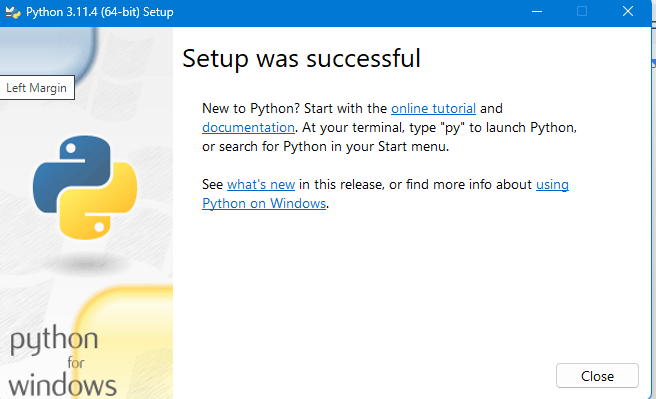Screen dimensions: 656x399
Task: Click the 'Python 3.11.4 (64-bit) Setup' title text
Action: (x=100, y=12)
